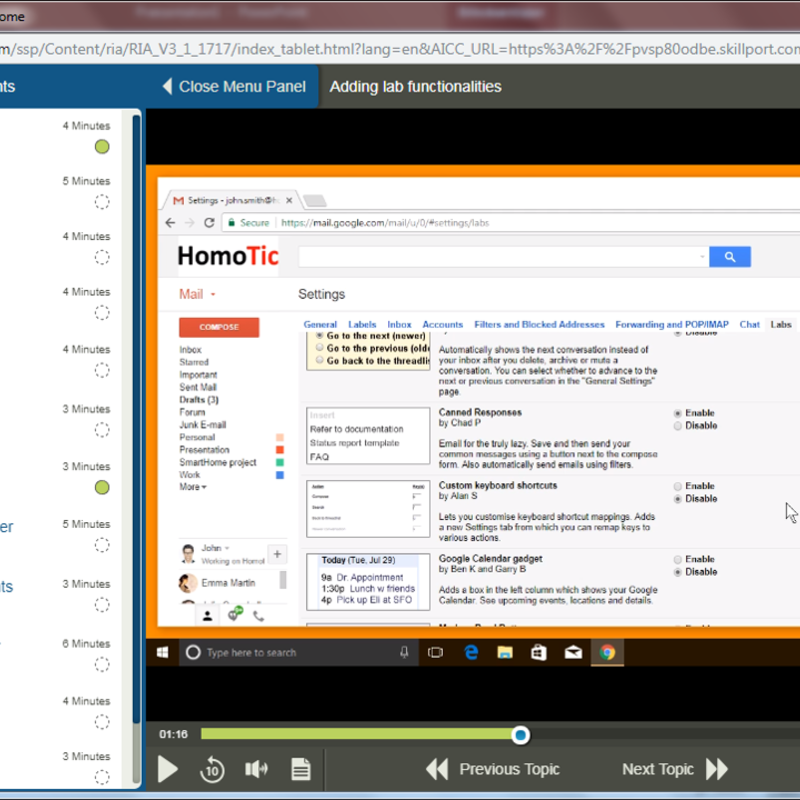Select Enable for Custom keyboard shortcuts
The image size is (800, 800).
(x=678, y=486)
